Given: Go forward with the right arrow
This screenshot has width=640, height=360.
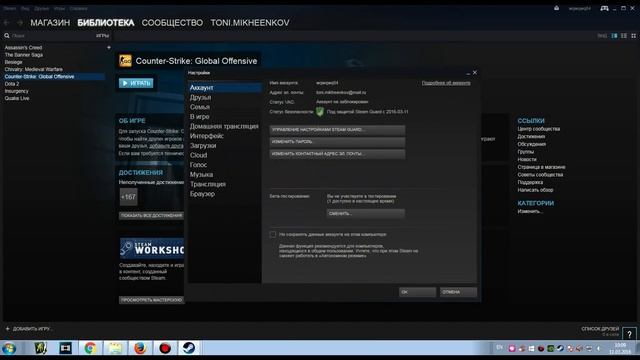Looking at the screenshot, I should (20, 23).
